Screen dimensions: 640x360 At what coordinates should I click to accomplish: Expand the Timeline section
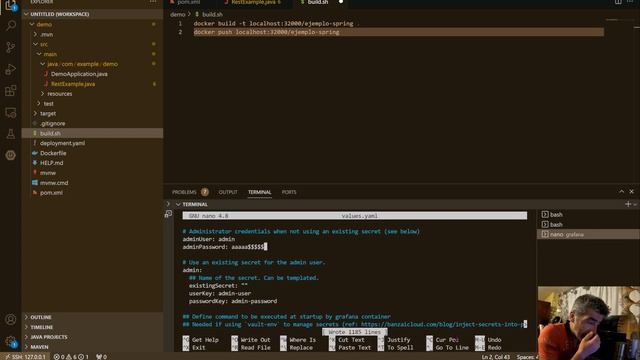click(x=92, y=327)
